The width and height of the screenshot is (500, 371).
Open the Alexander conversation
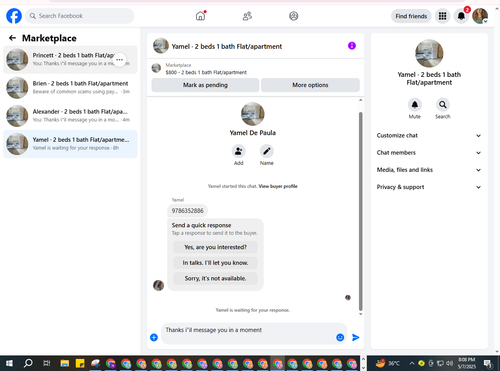point(70,116)
